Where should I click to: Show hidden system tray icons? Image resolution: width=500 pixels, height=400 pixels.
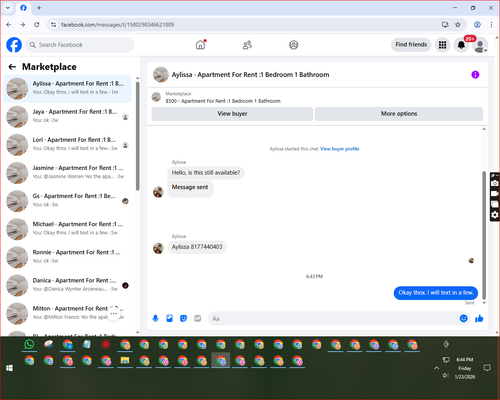(436, 368)
